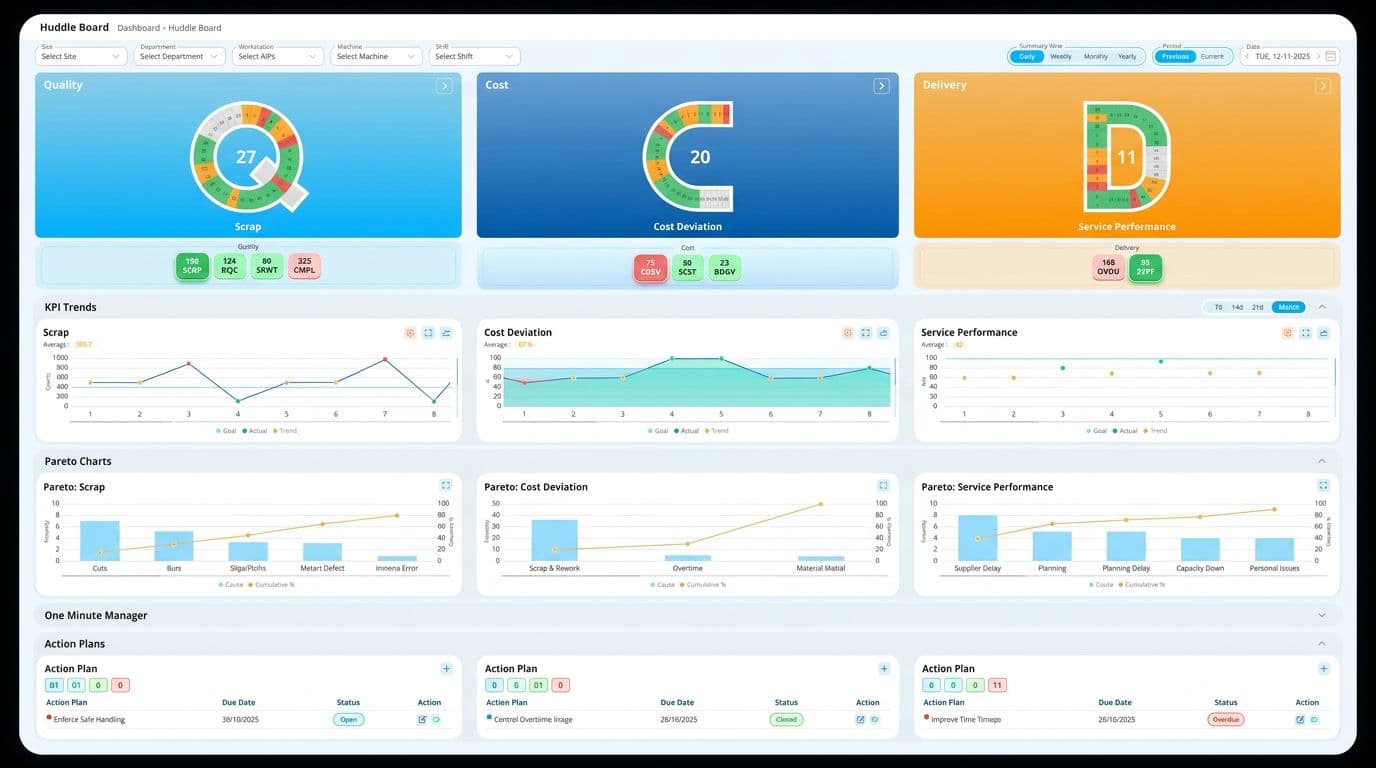Expand Pareto: Cost Deviation chart to fullscreen
Viewport: 1376px width, 768px height.
(x=883, y=485)
